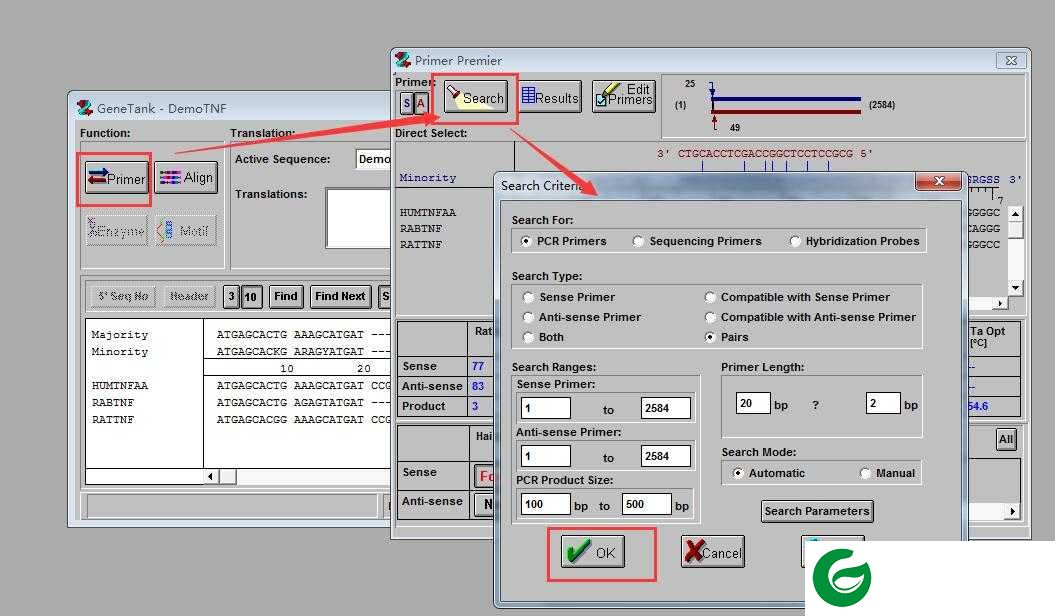Viewport: 1055px width, 616px height.
Task: Open the Align function in GeneTank
Action: 186,178
